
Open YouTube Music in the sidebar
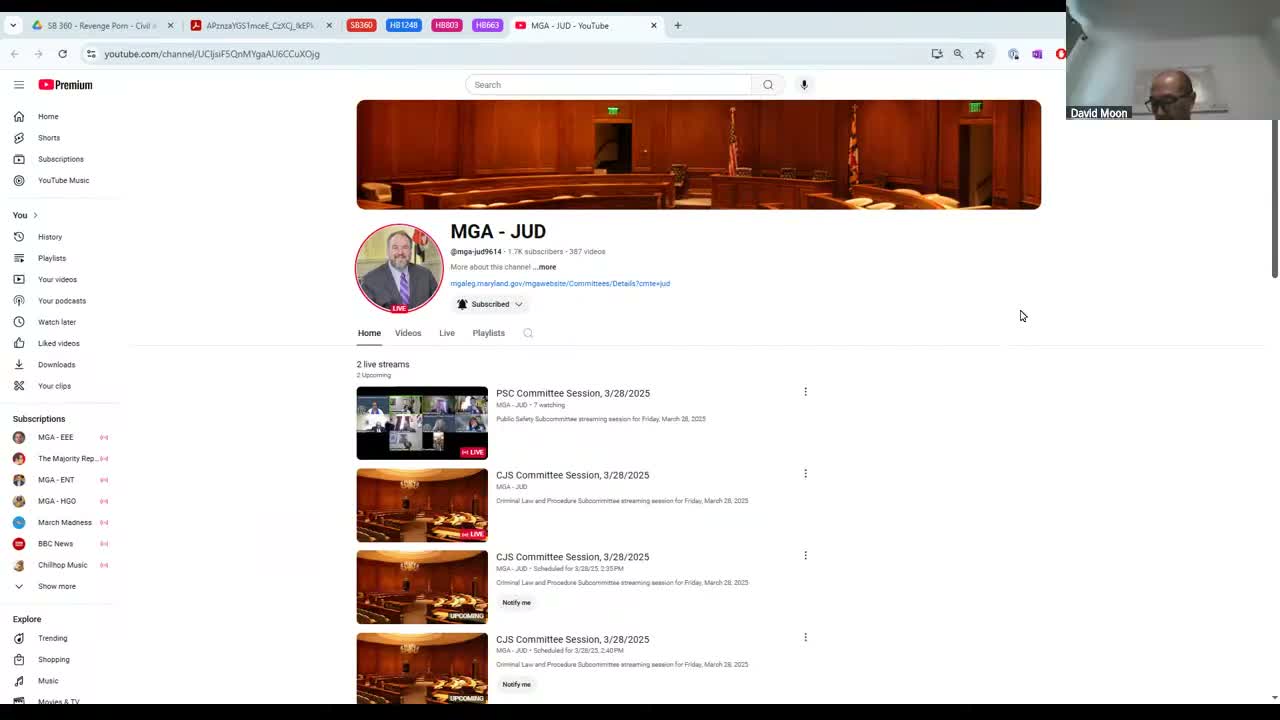coord(65,180)
